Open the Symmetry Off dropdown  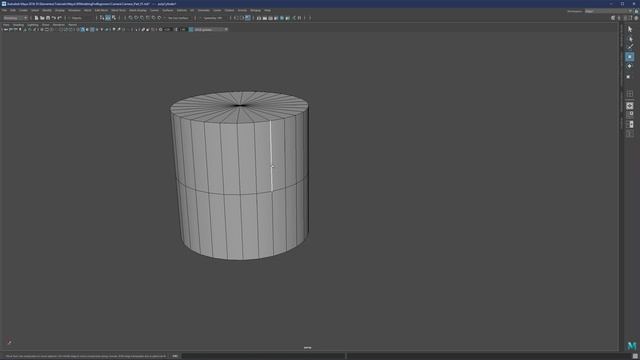[213, 18]
